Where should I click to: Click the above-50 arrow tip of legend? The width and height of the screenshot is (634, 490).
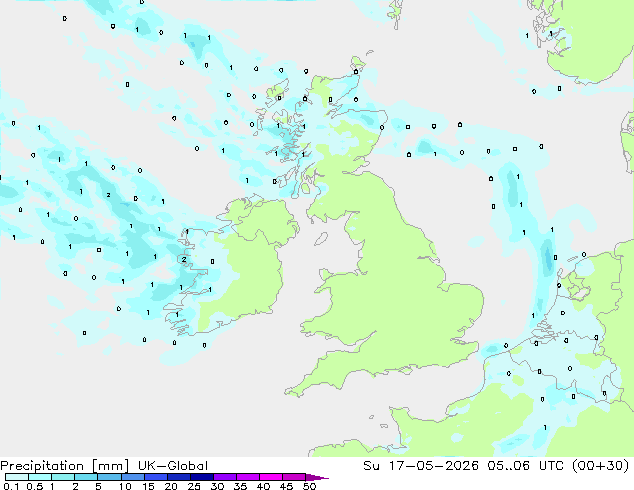click(x=317, y=478)
